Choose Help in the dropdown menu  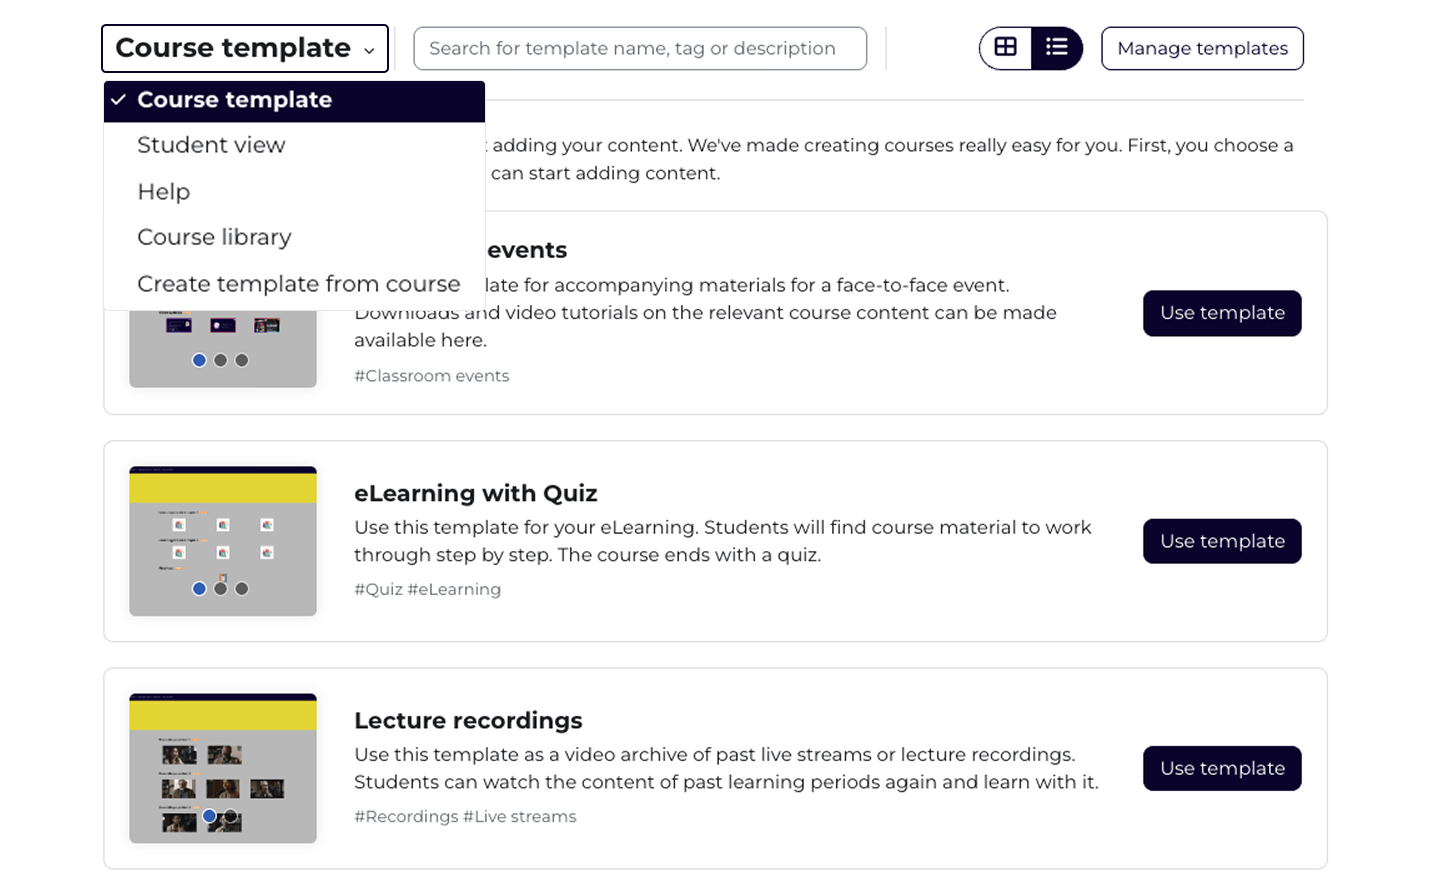[164, 191]
